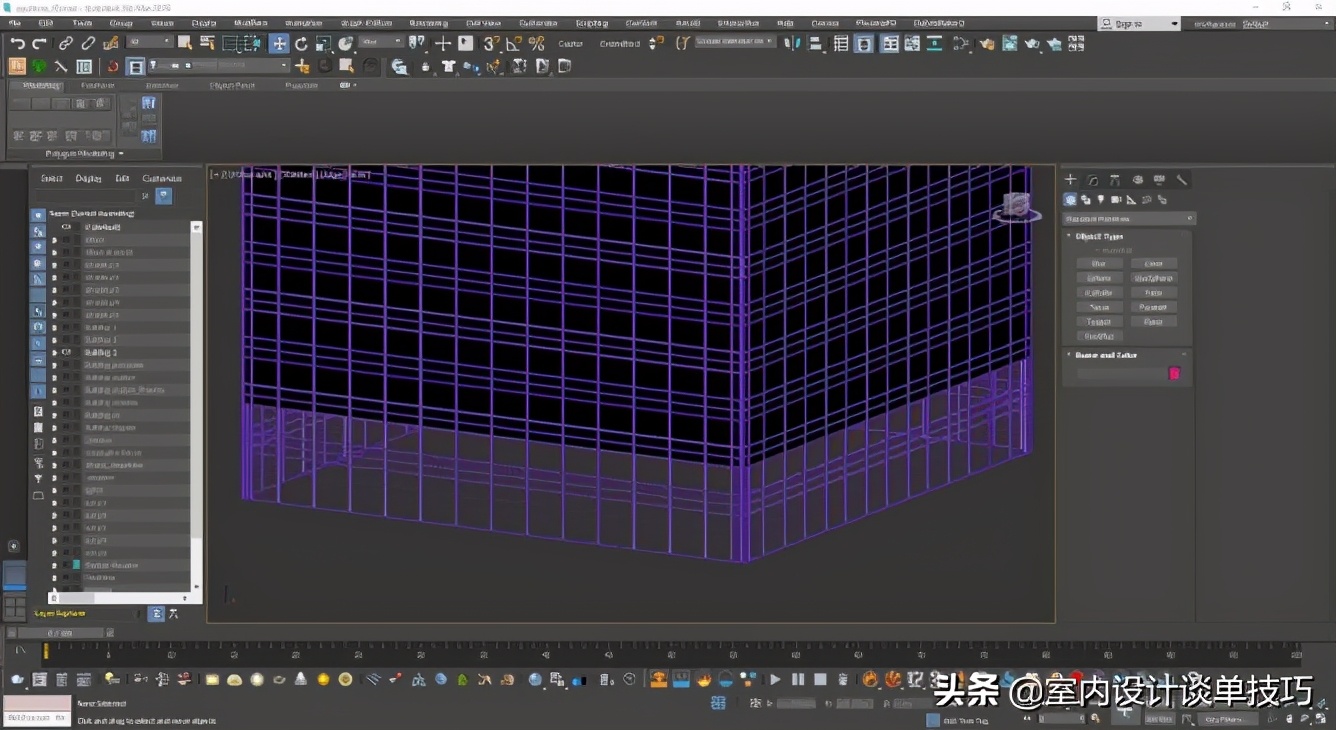Screen dimensions: 1336x730
Task: Activate the Select and Rotate tool
Action: click(x=302, y=44)
